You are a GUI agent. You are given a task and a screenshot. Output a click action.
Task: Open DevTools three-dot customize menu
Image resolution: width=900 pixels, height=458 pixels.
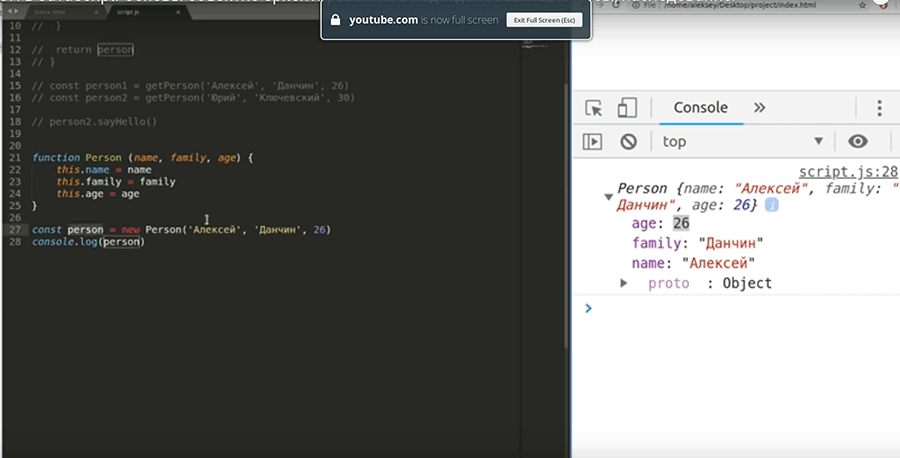(x=879, y=108)
